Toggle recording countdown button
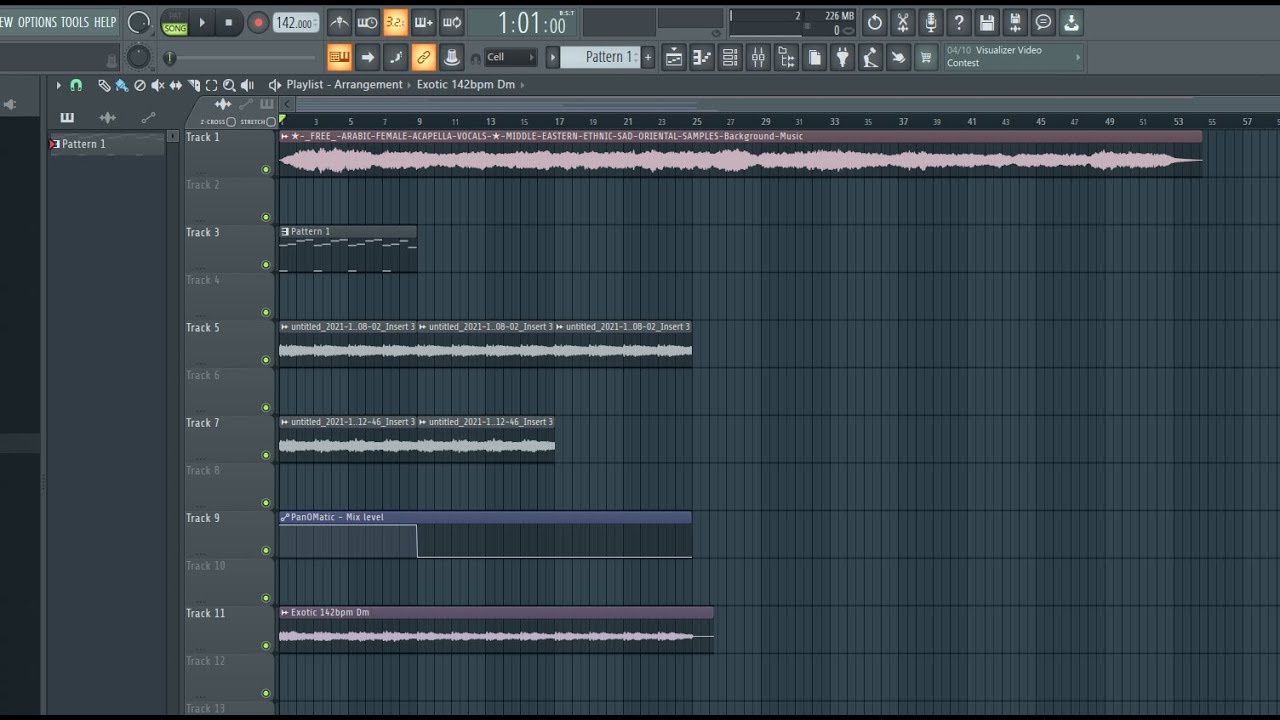 pos(395,22)
